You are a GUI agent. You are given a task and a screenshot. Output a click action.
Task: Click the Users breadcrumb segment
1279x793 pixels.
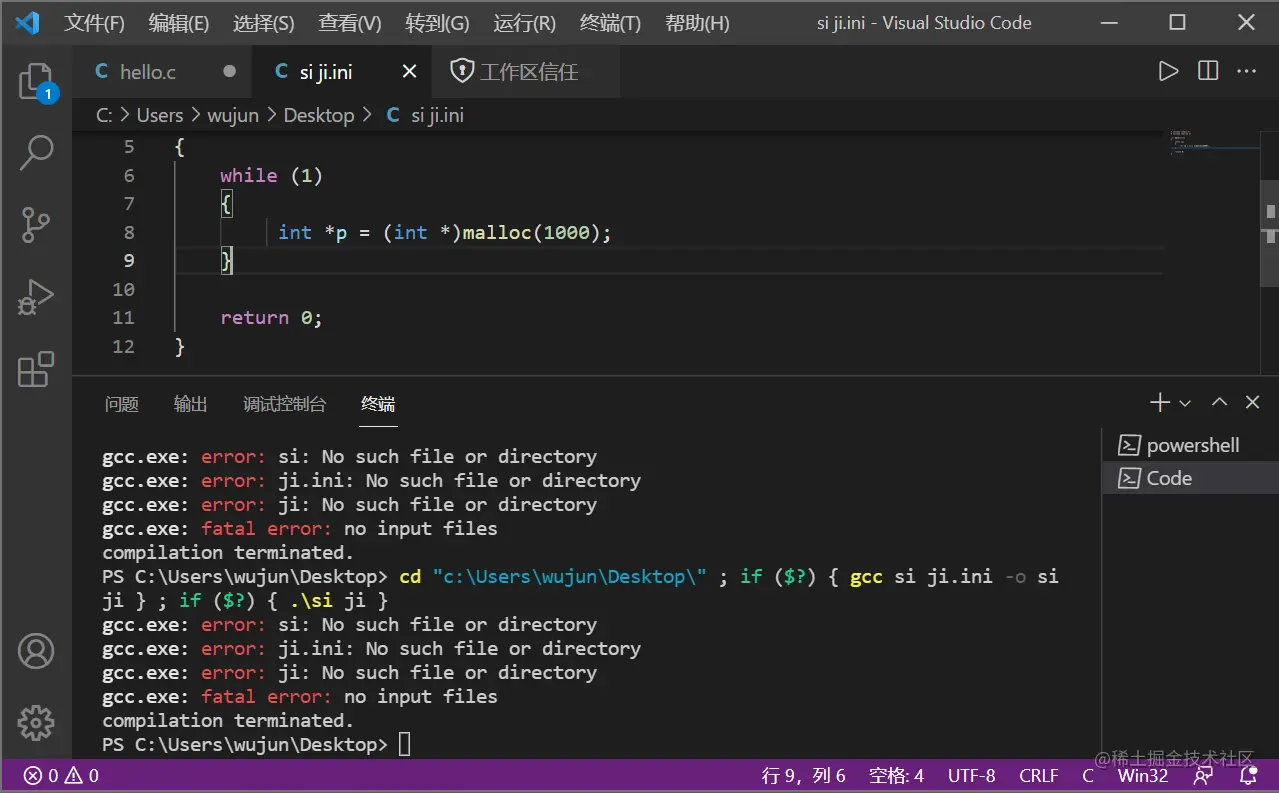click(160, 115)
